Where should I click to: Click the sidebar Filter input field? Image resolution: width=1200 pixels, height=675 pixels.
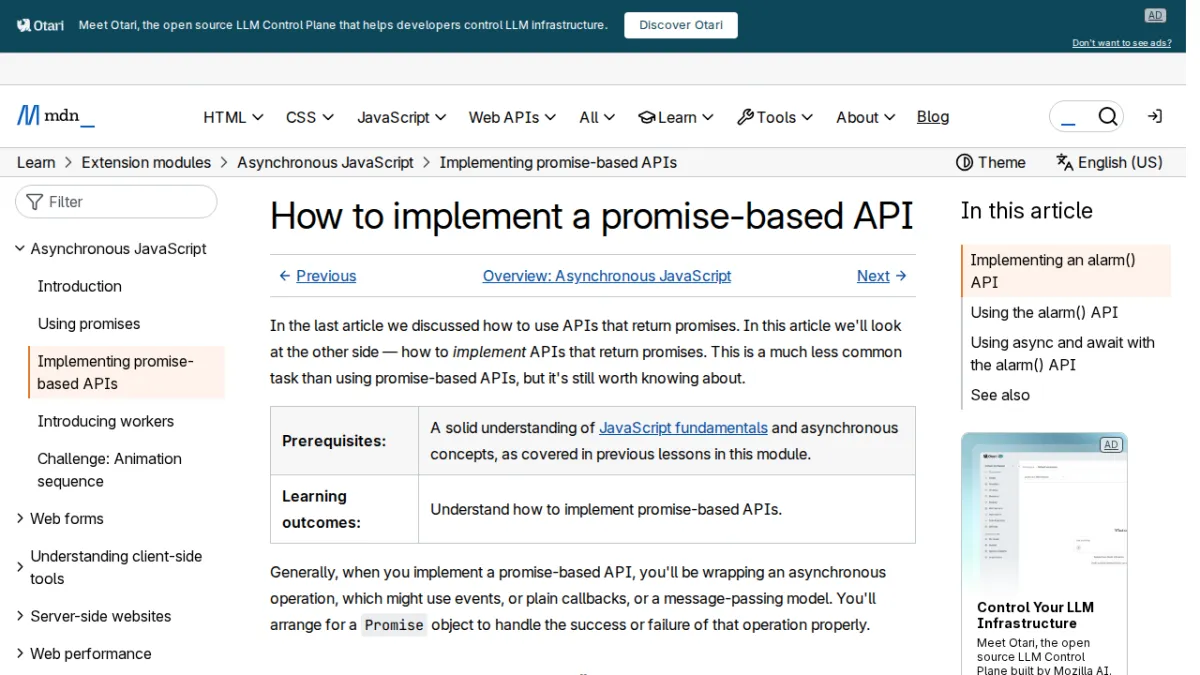pos(116,202)
